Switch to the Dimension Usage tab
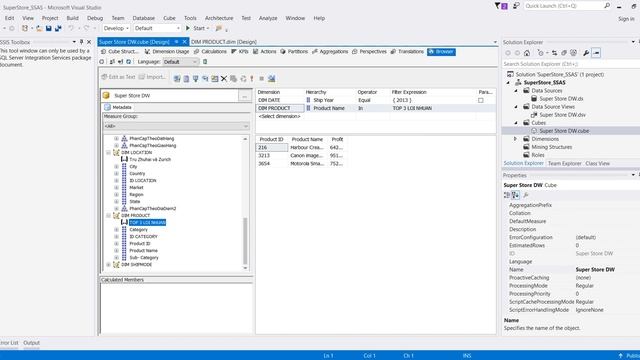 click(167, 51)
